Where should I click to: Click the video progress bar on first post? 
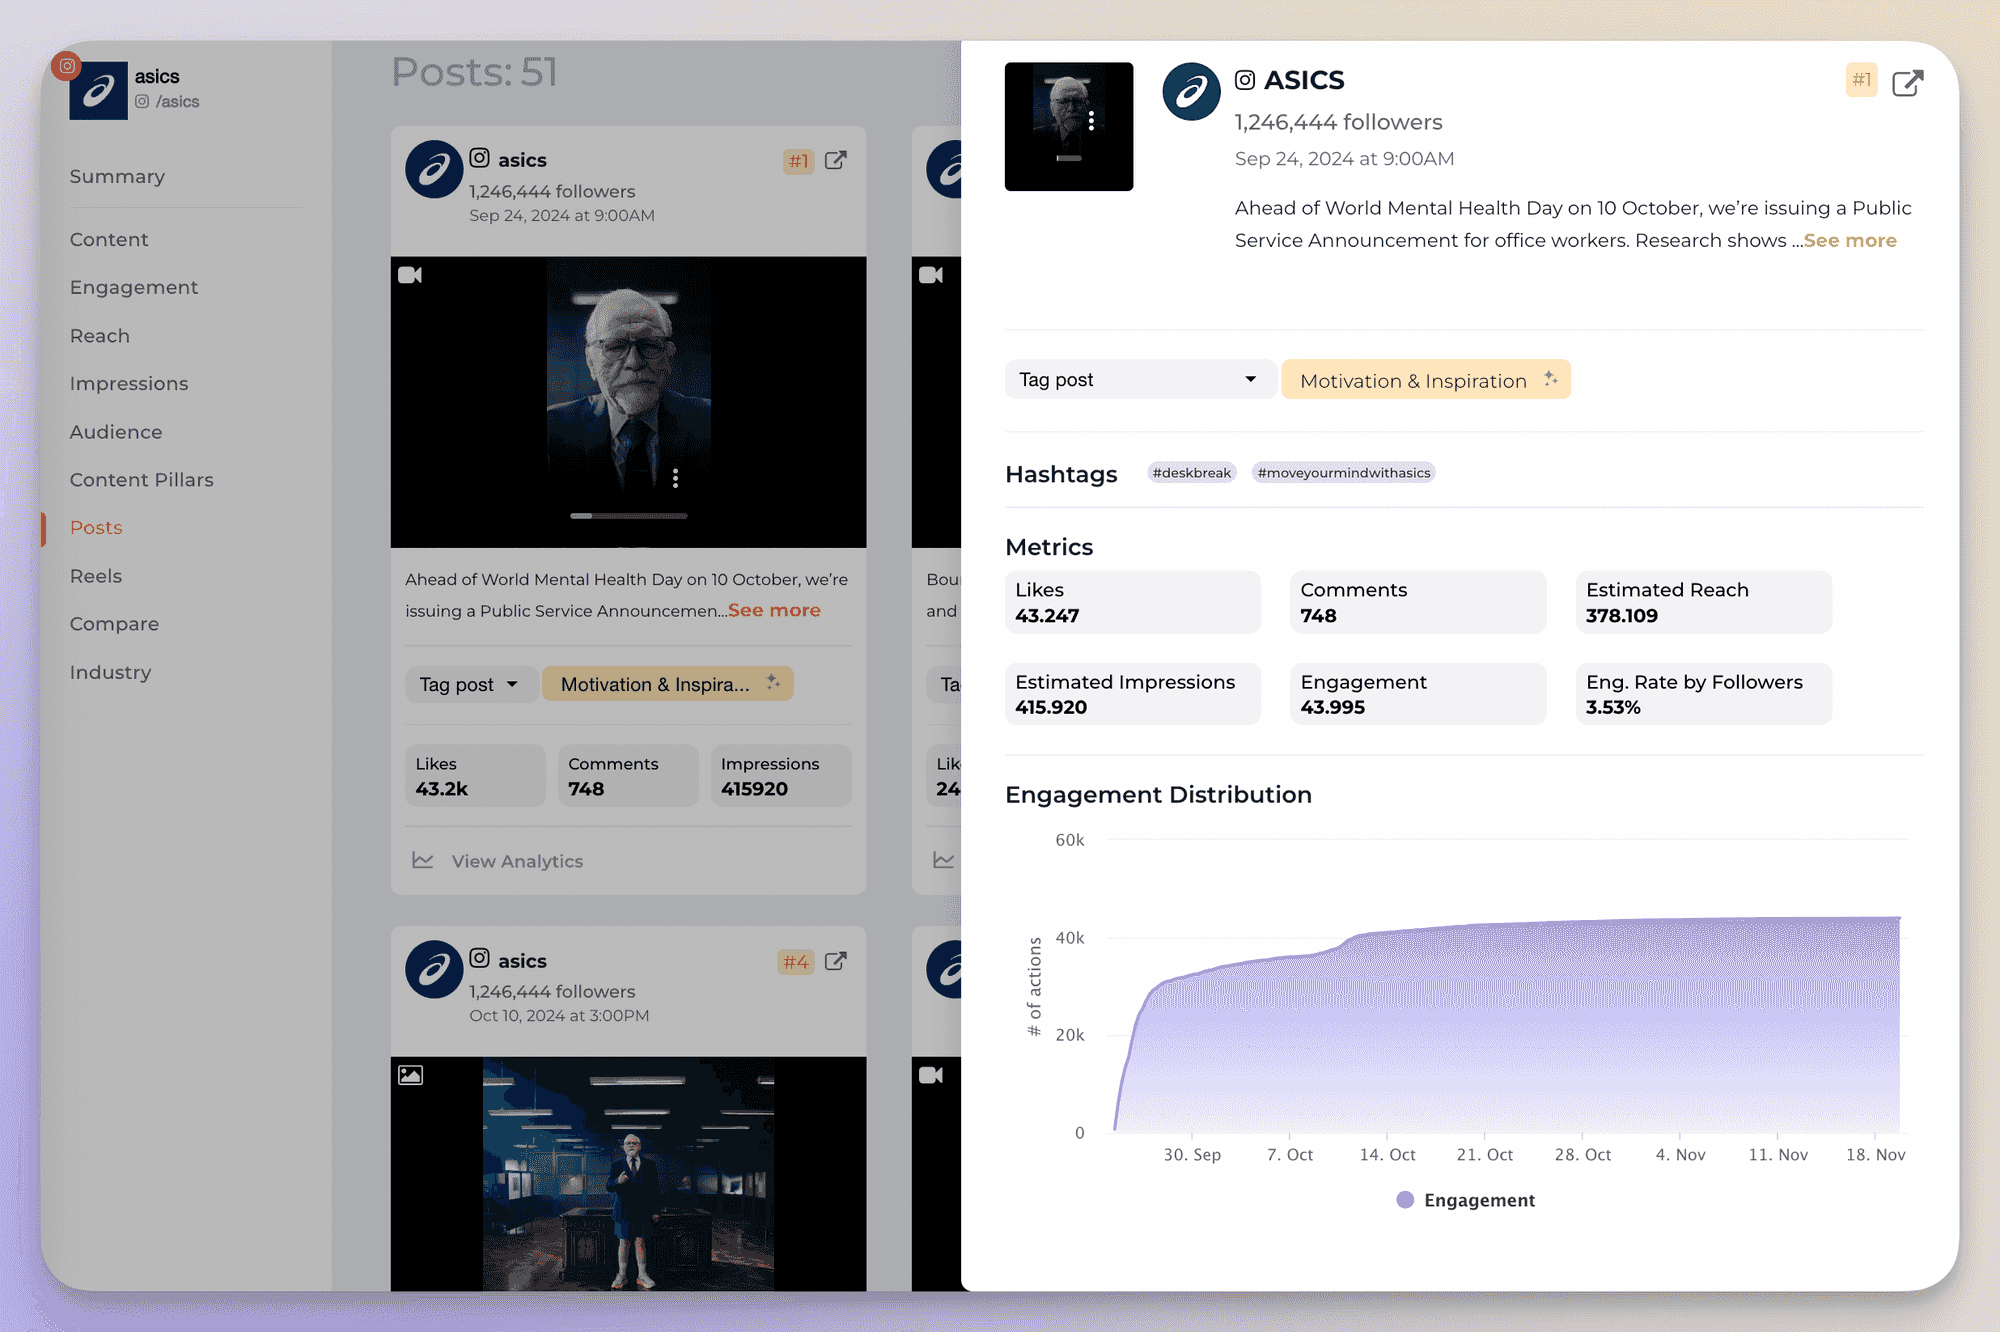point(629,516)
